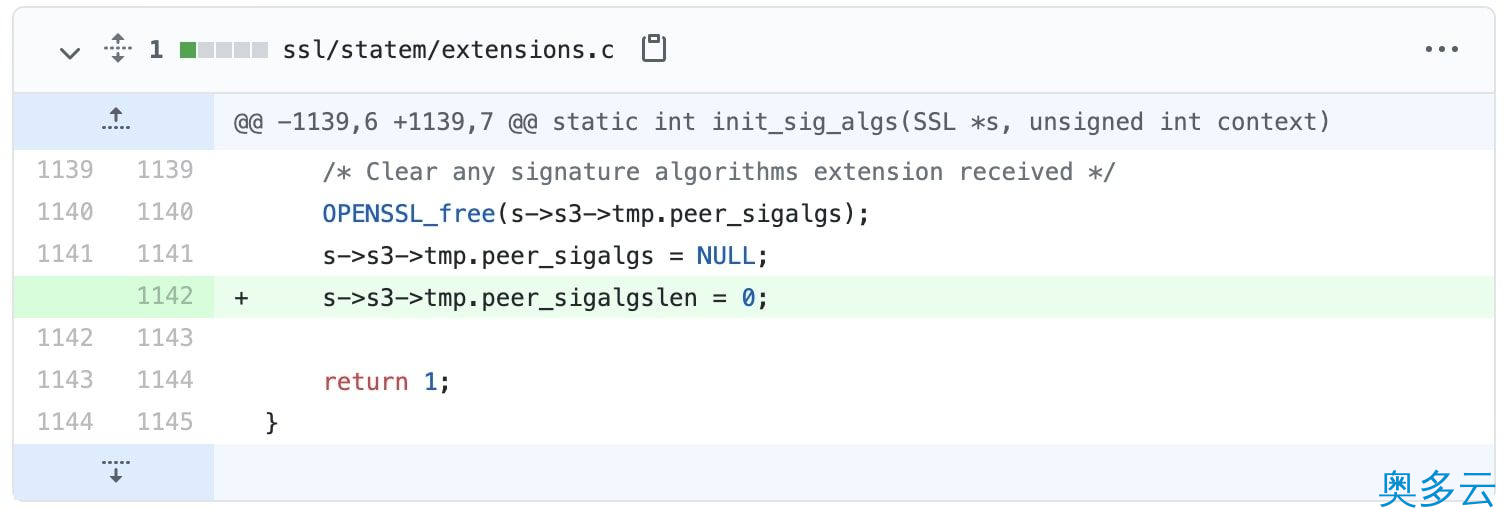1506x518 pixels.
Task: Click the 奥多云 watermark logo
Action: pyautogui.click(x=1436, y=489)
